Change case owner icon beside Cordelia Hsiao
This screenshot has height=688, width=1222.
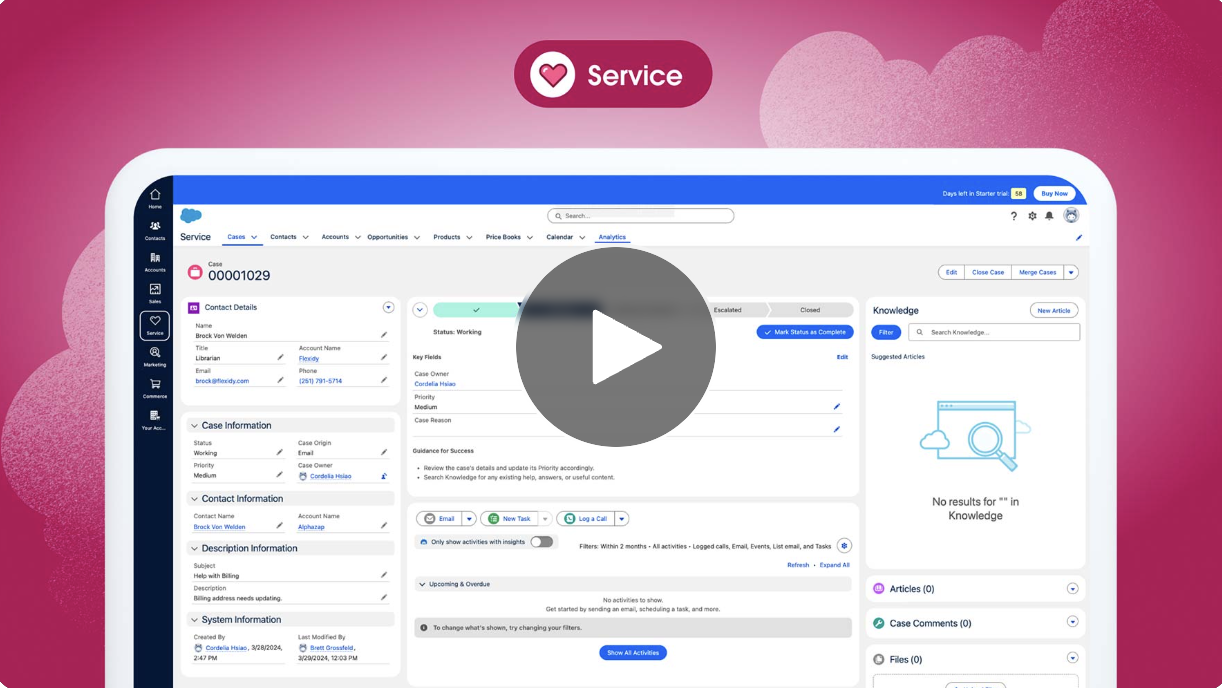384,476
